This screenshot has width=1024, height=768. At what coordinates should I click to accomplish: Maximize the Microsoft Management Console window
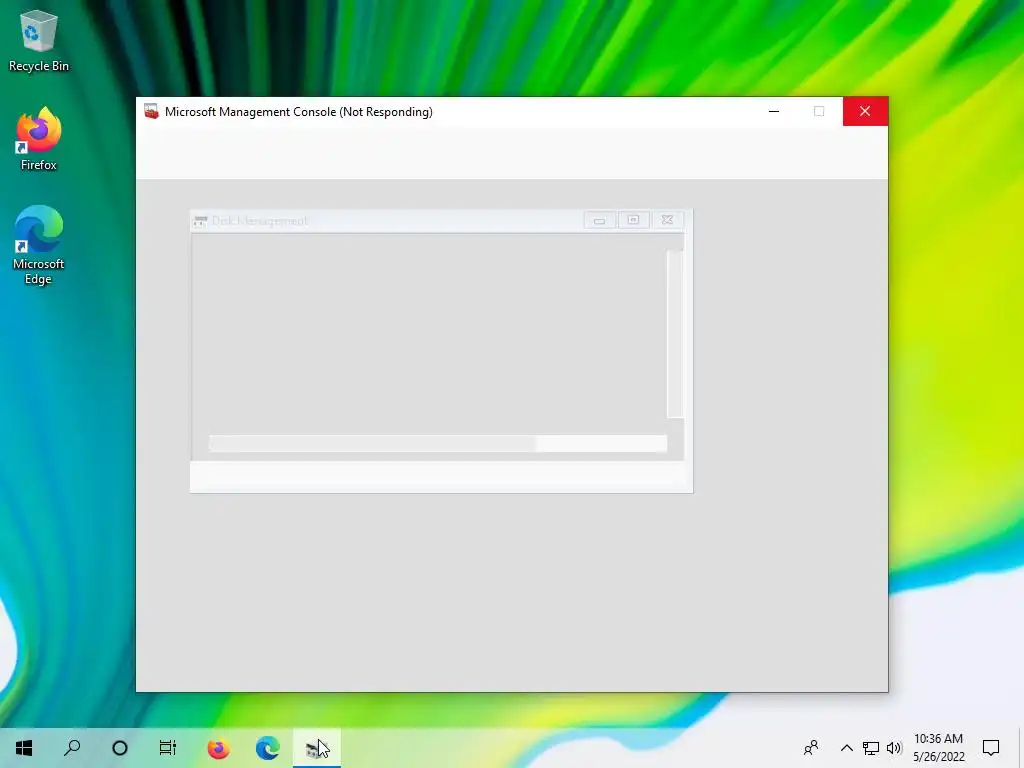point(819,112)
